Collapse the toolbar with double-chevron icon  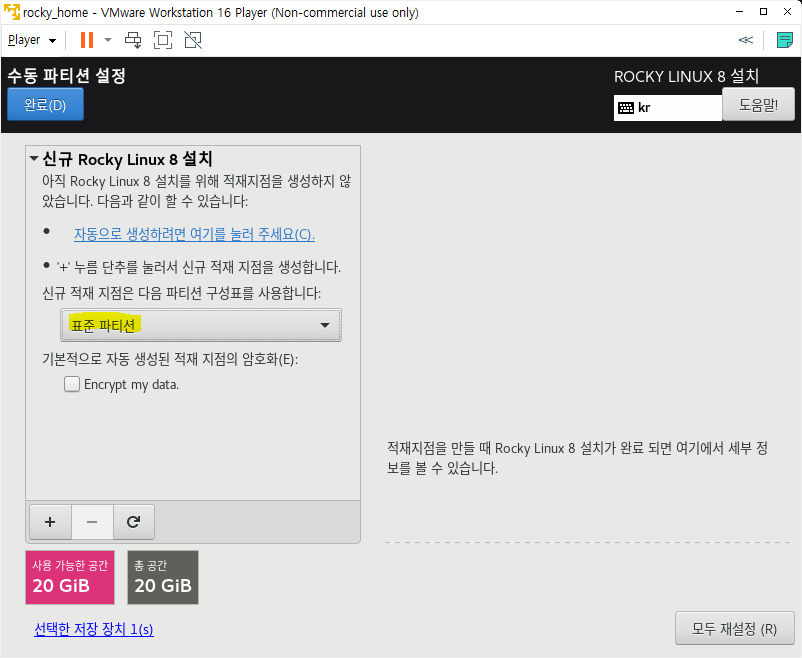746,40
